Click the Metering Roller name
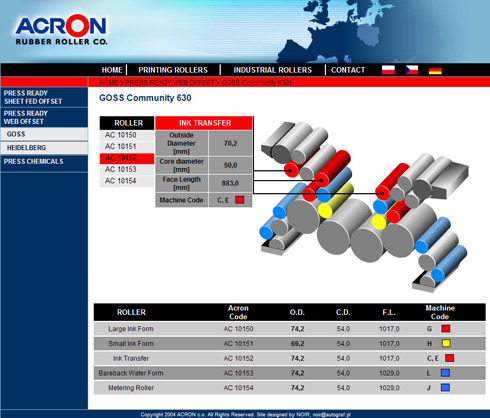This screenshot has width=490, height=418. click(131, 388)
